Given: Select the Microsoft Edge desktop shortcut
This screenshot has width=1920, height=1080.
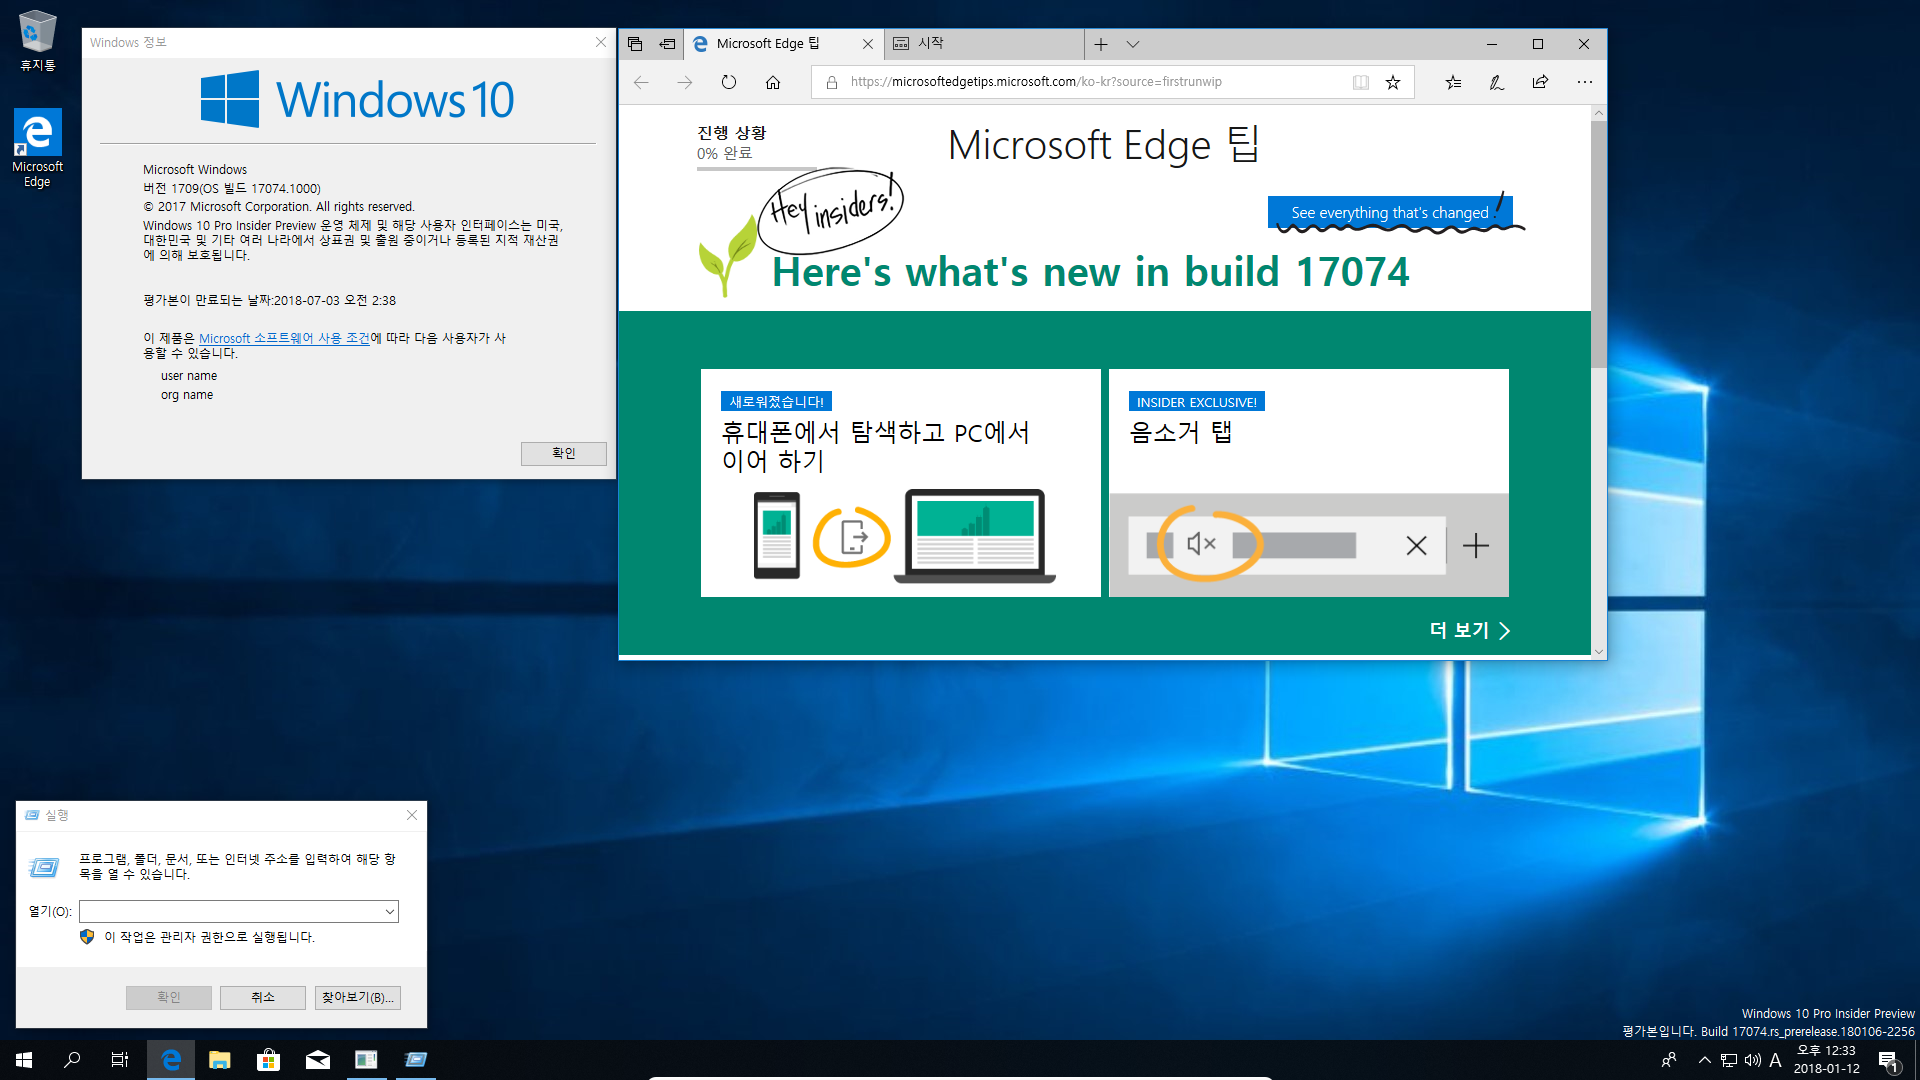Looking at the screenshot, I should (38, 148).
